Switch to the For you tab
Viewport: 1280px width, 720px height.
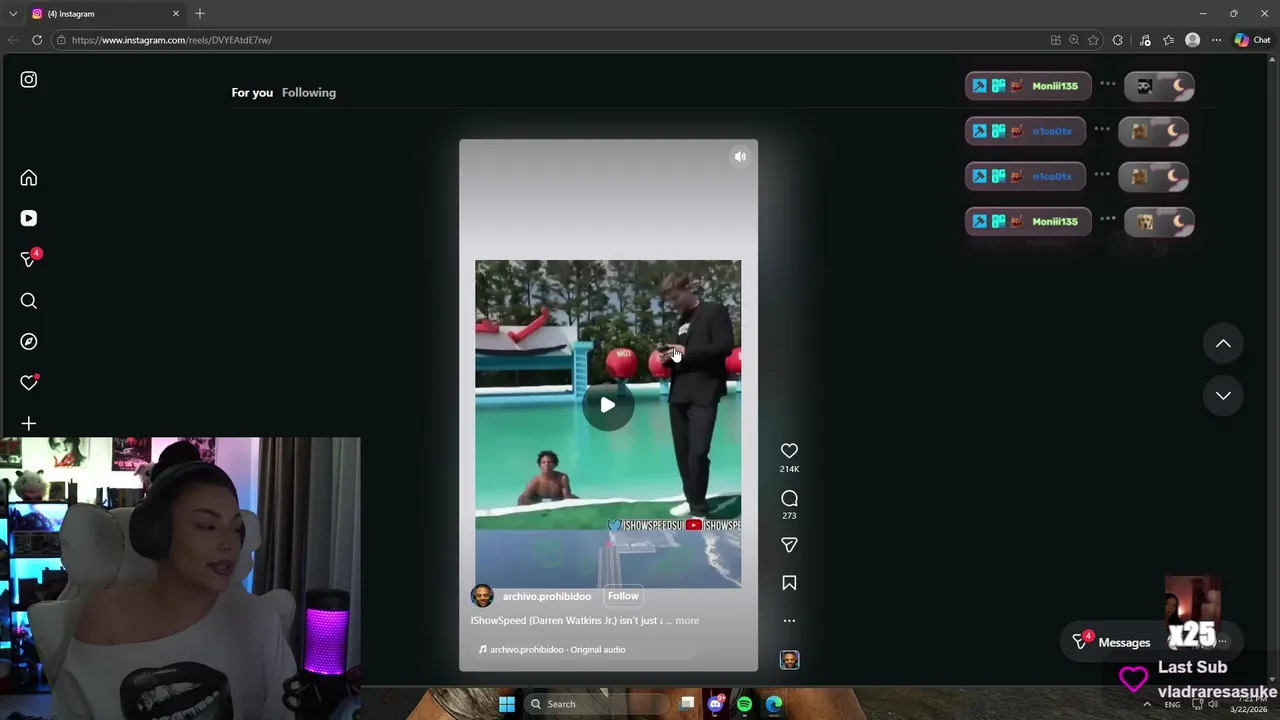click(x=252, y=93)
